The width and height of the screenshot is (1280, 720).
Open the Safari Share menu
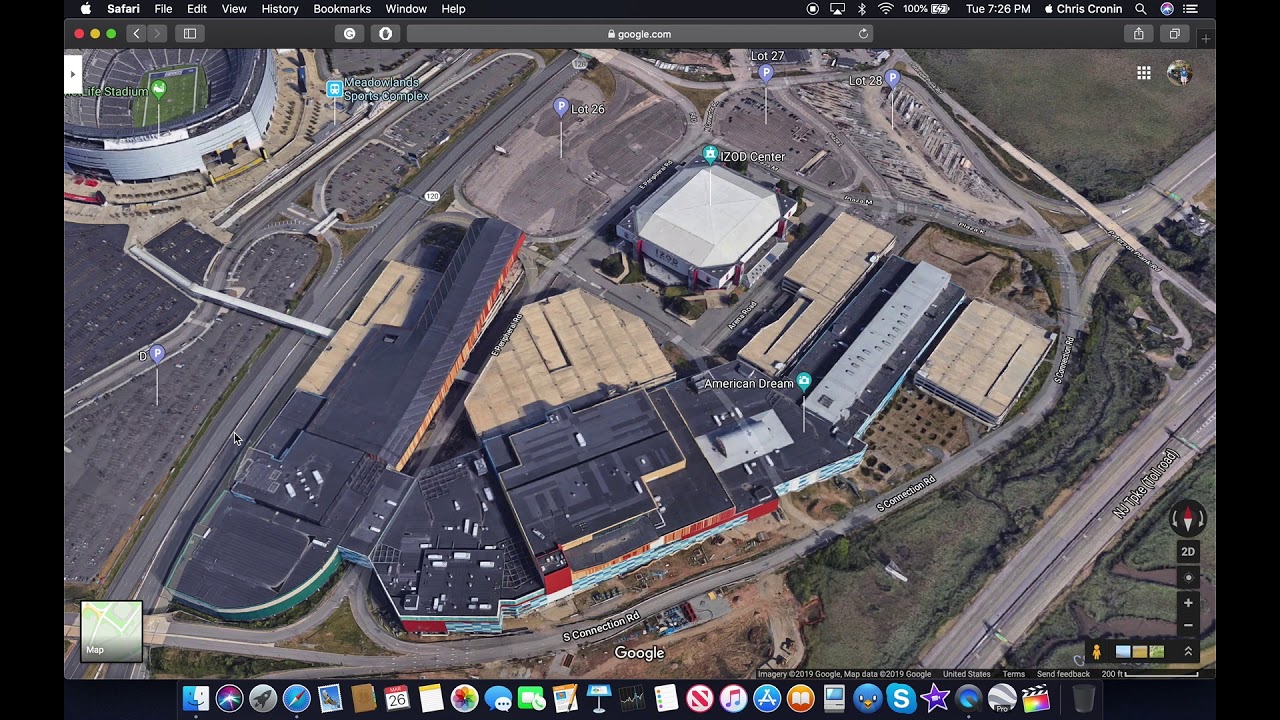coord(1138,34)
